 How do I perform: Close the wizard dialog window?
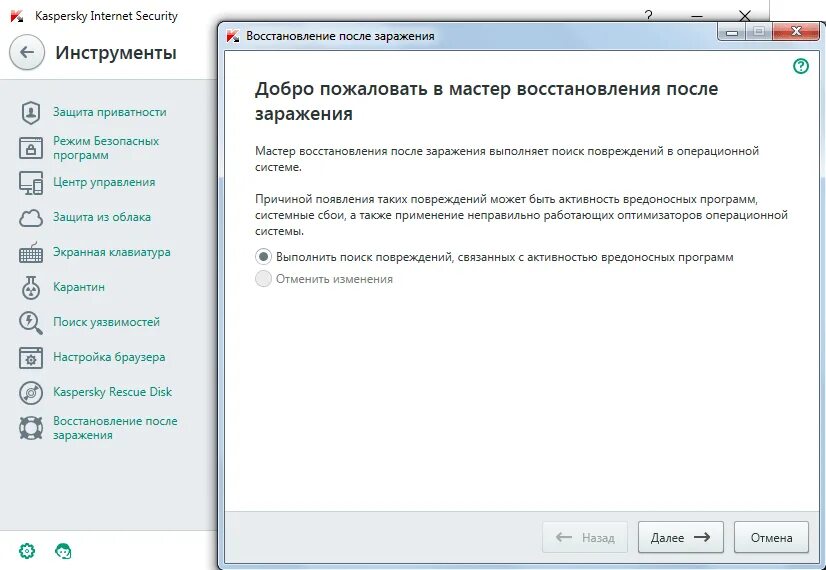click(796, 32)
